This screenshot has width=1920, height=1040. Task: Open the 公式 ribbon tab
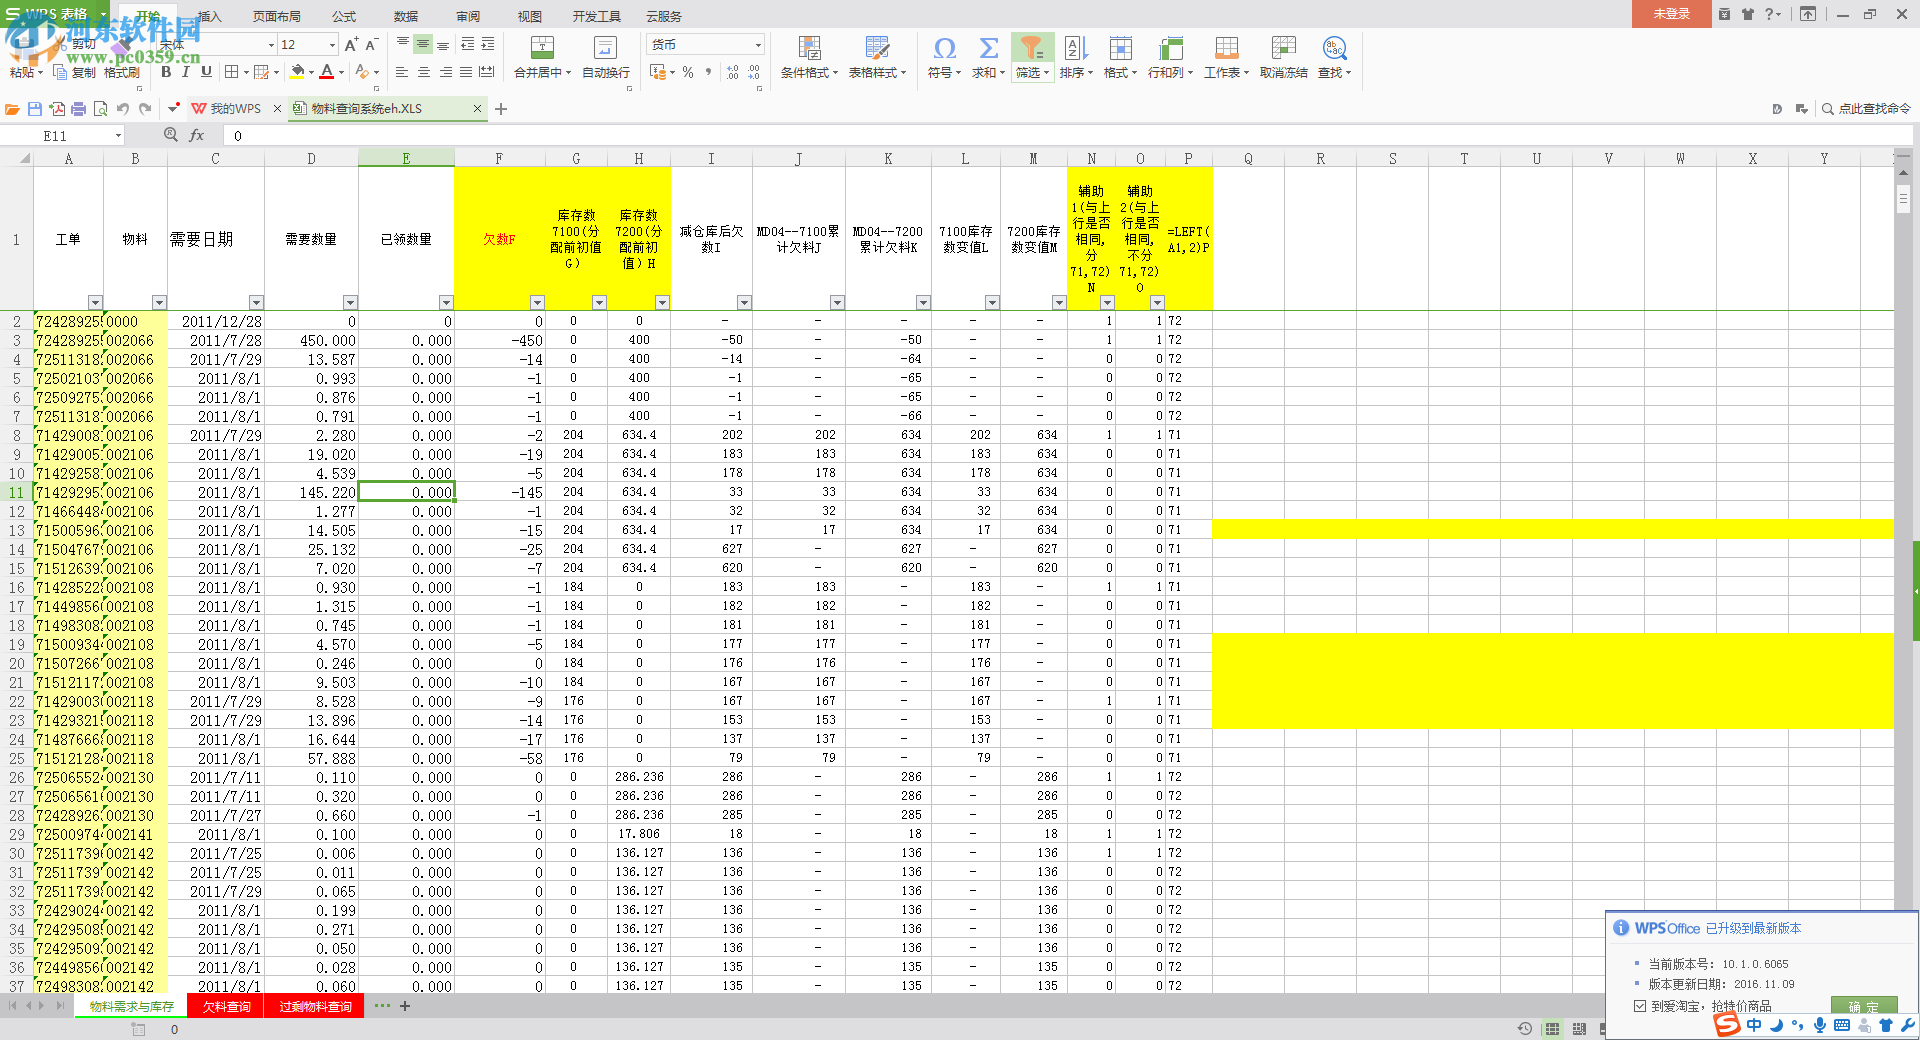pyautogui.click(x=344, y=16)
